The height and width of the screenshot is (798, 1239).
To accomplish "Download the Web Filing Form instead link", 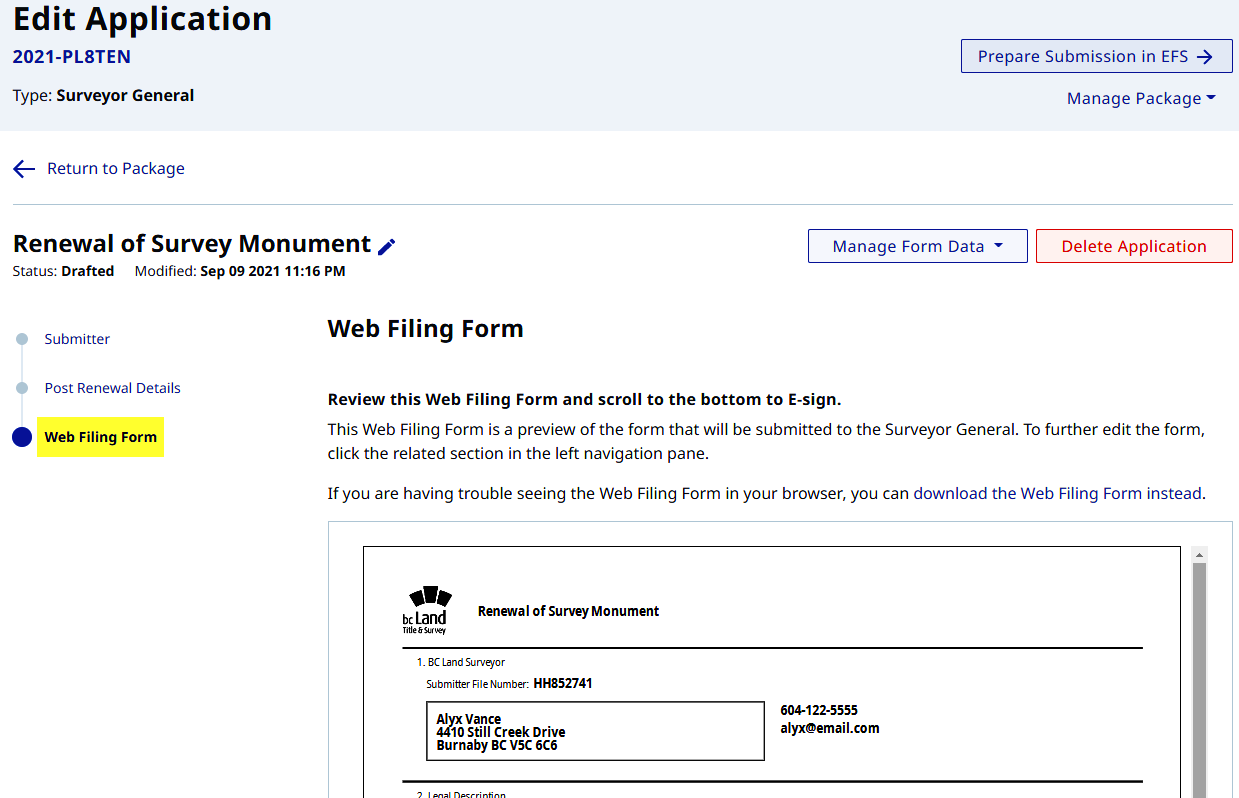I will [x=1059, y=493].
